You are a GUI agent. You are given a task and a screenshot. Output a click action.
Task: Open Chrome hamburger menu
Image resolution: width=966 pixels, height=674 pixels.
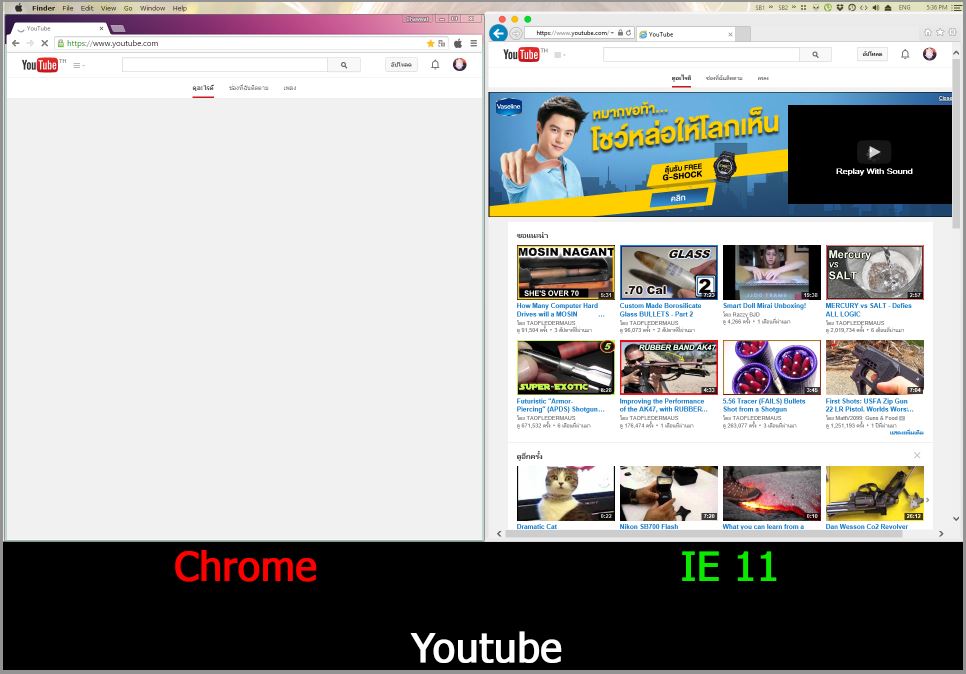[x=474, y=43]
